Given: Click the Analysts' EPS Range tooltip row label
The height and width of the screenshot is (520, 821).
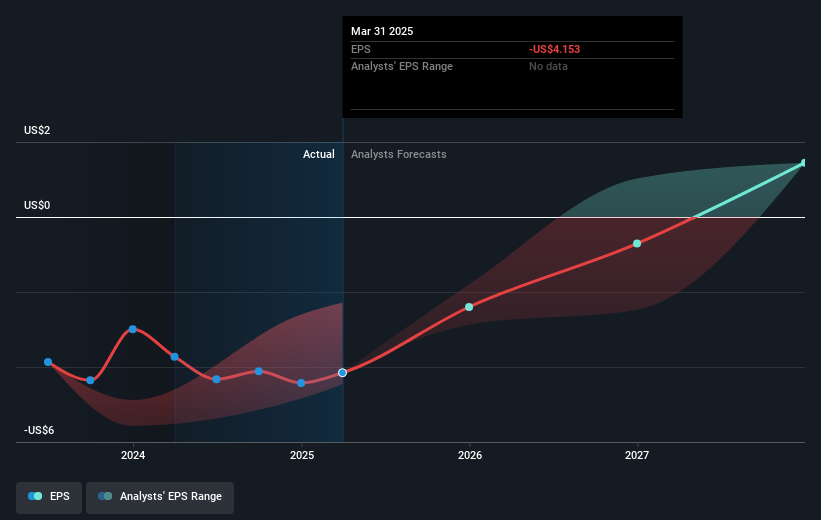Looking at the screenshot, I should click(402, 67).
